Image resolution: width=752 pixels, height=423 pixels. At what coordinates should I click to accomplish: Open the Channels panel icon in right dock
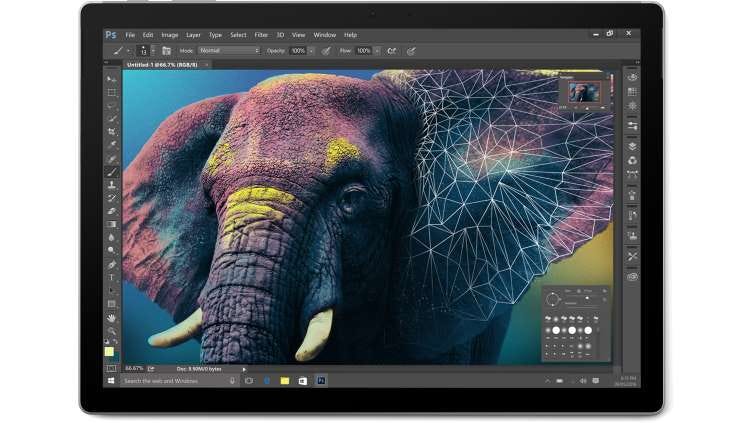tap(633, 160)
